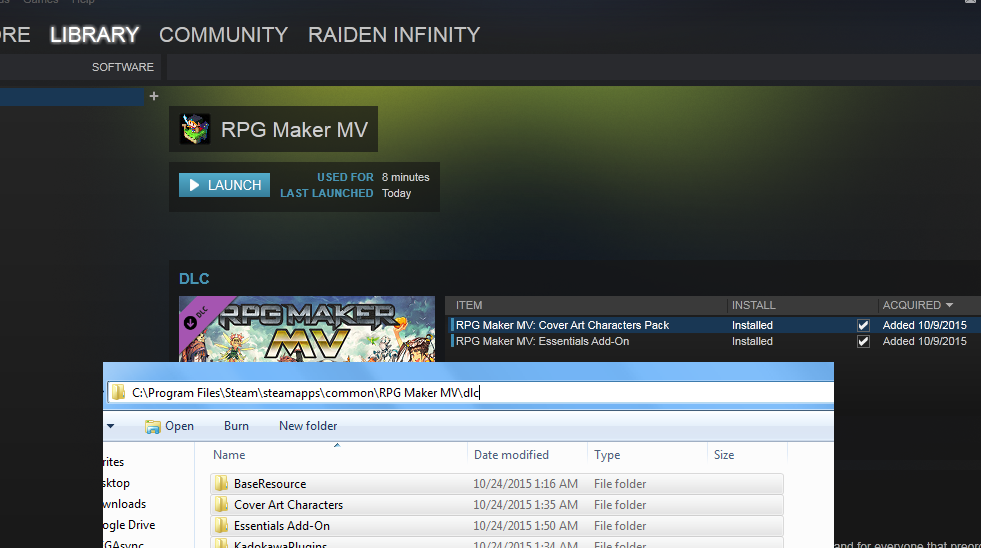Click the selected item in Steam sidebar
This screenshot has height=548, width=981.
click(x=72, y=96)
